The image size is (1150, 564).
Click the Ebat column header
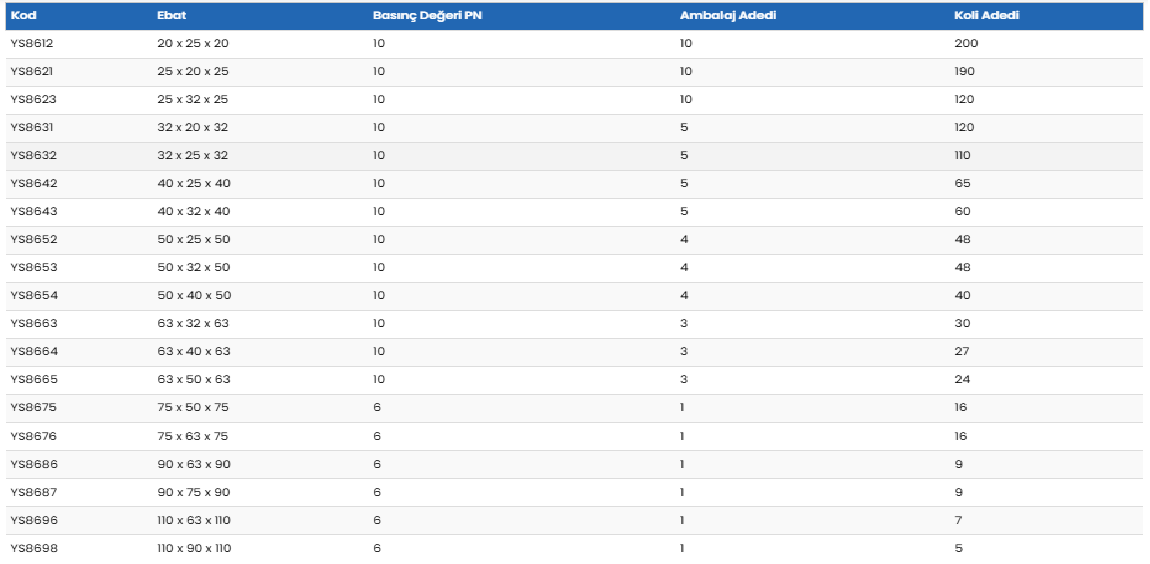pyautogui.click(x=171, y=16)
